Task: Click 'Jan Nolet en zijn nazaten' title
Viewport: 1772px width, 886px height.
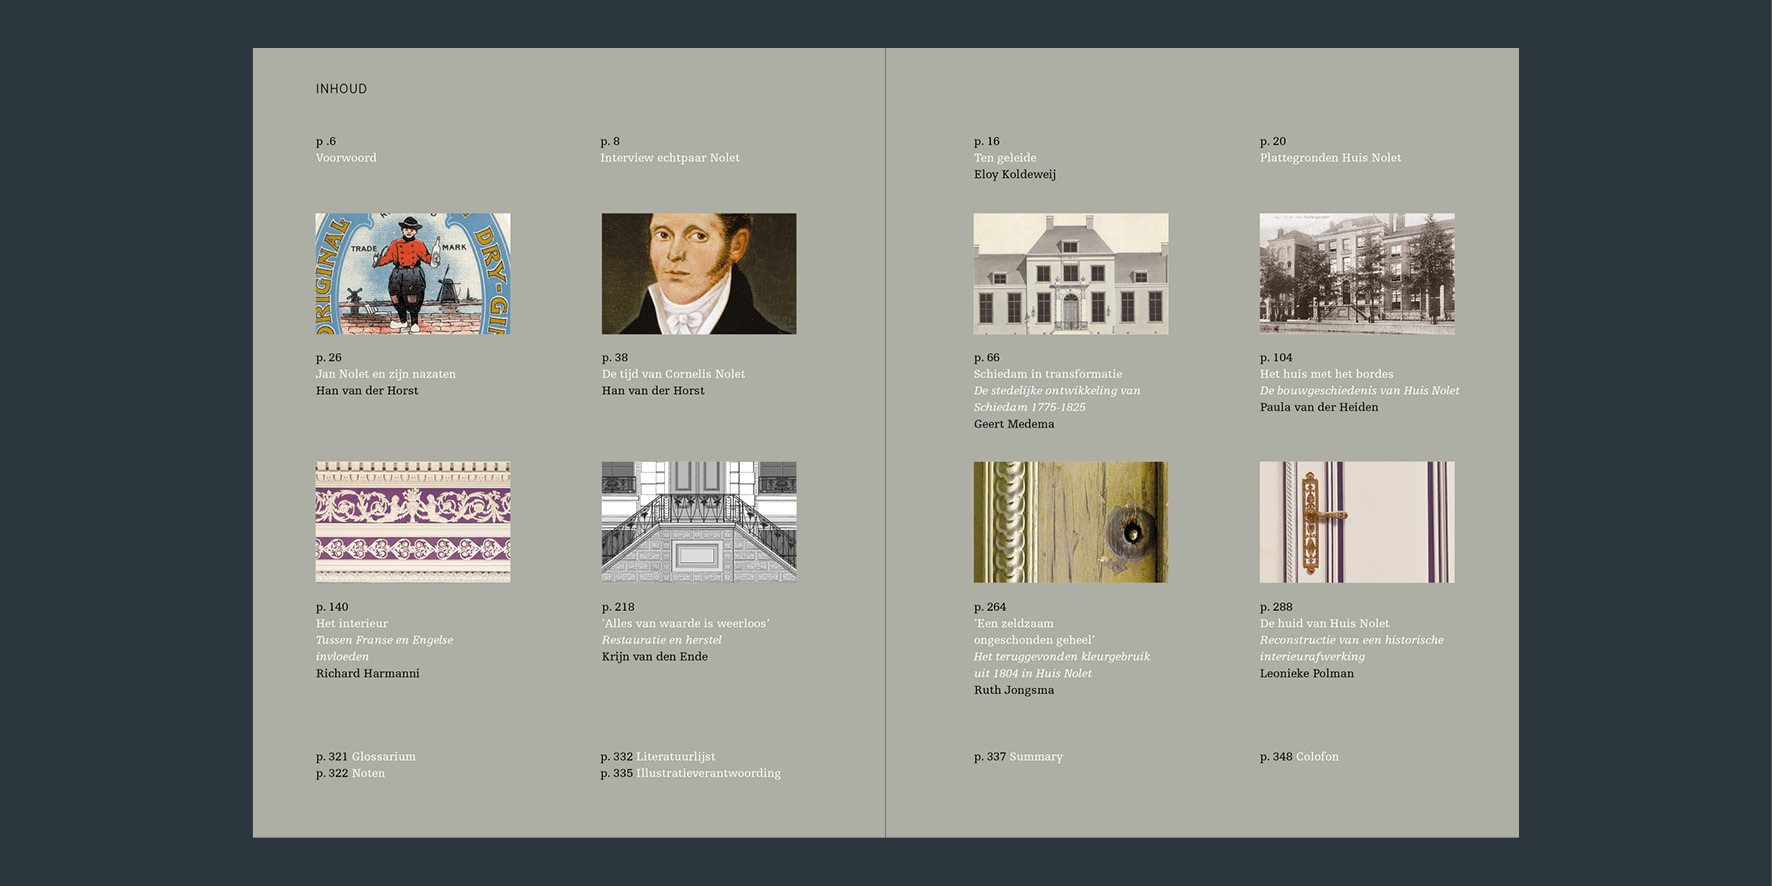Action: (x=386, y=374)
